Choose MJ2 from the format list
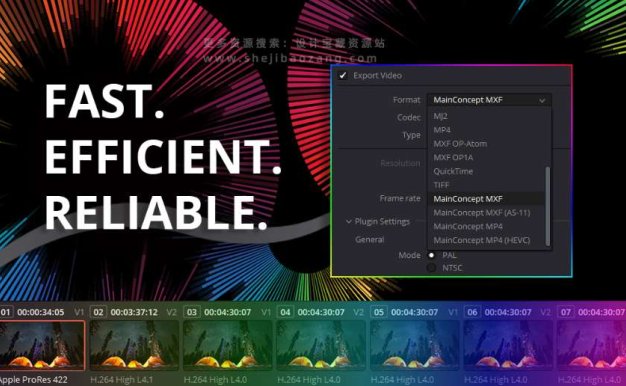 point(440,116)
